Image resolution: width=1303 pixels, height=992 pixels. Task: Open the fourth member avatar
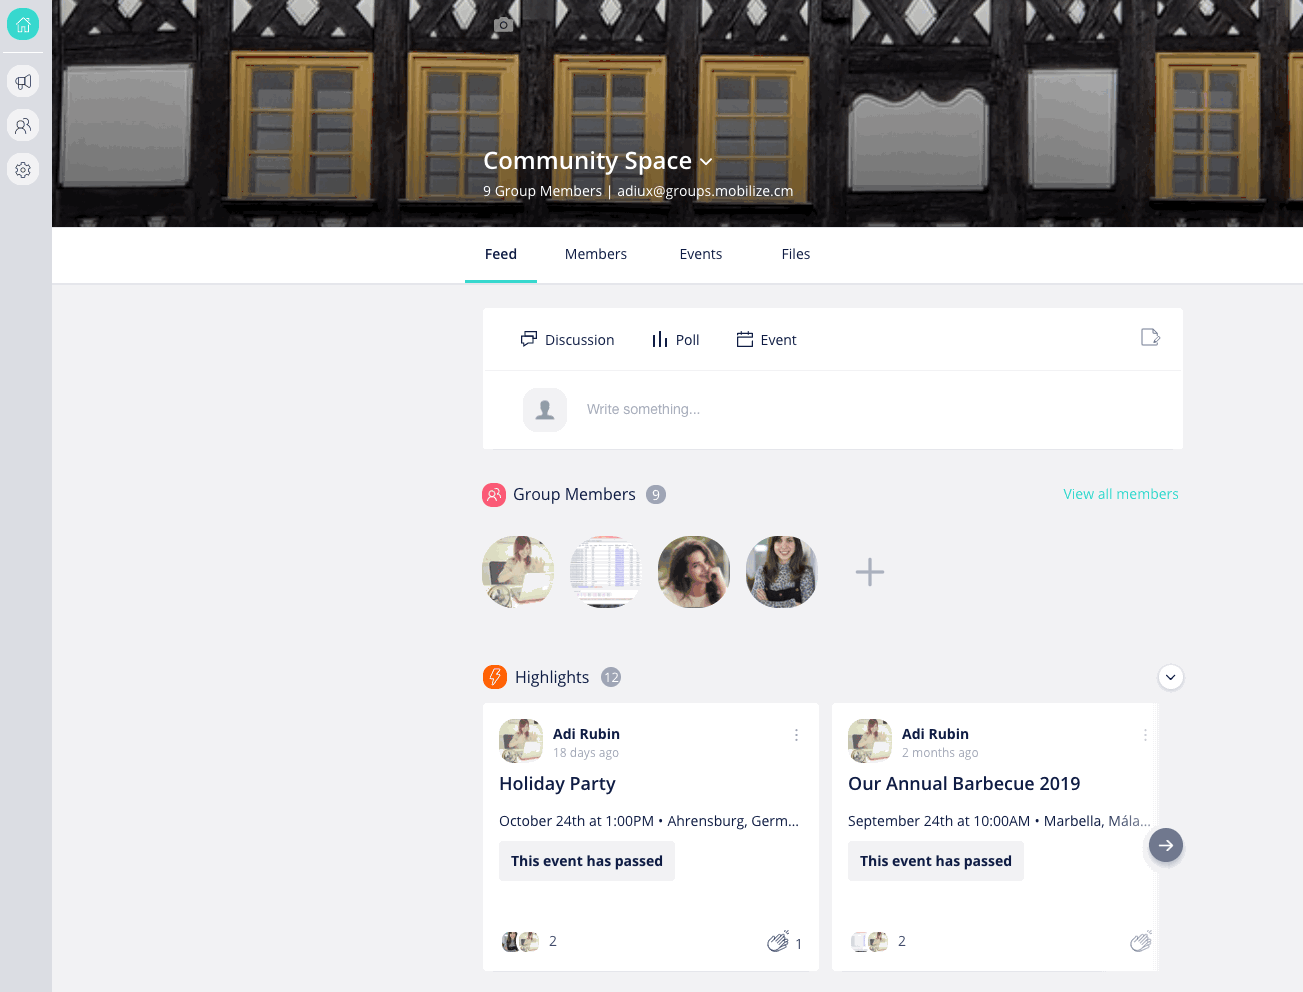pyautogui.click(x=782, y=572)
